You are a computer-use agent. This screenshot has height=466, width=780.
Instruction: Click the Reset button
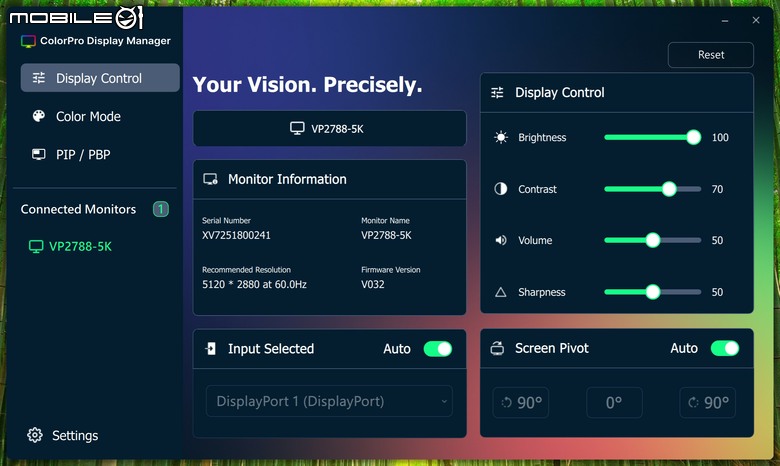tap(710, 55)
